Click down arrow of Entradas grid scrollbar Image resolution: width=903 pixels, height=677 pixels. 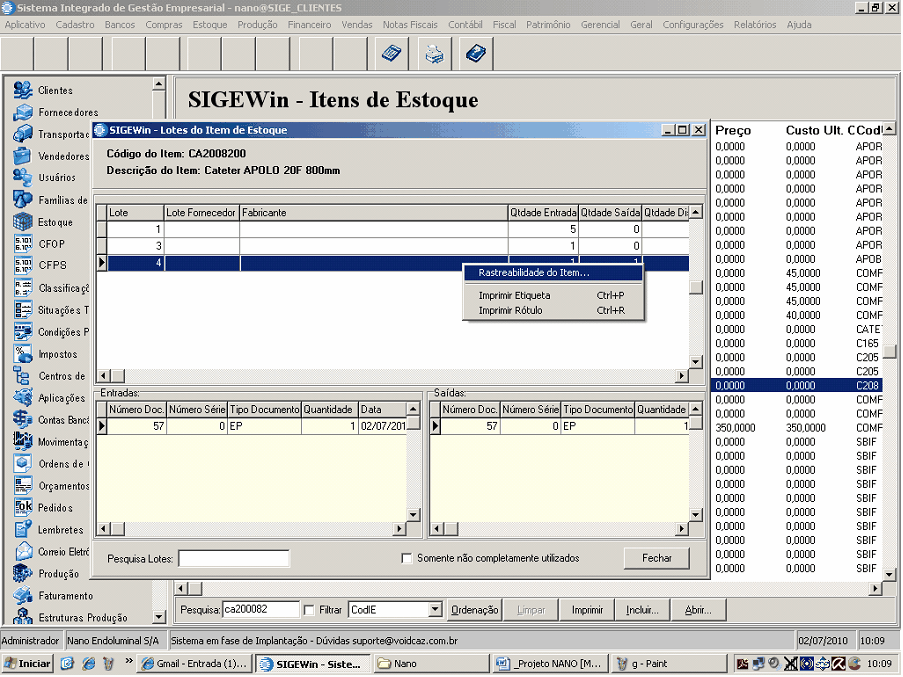tap(413, 515)
